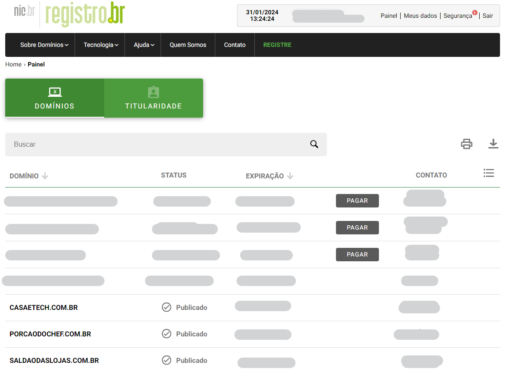The height and width of the screenshot is (375, 510).
Task: Click the PAGAR button in the first row
Action: click(357, 201)
